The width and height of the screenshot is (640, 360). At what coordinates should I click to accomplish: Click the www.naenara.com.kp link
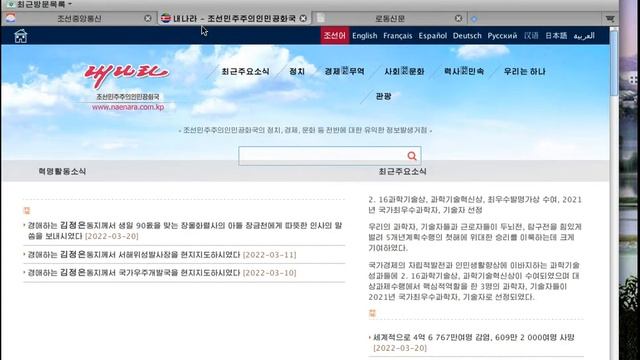(x=128, y=107)
